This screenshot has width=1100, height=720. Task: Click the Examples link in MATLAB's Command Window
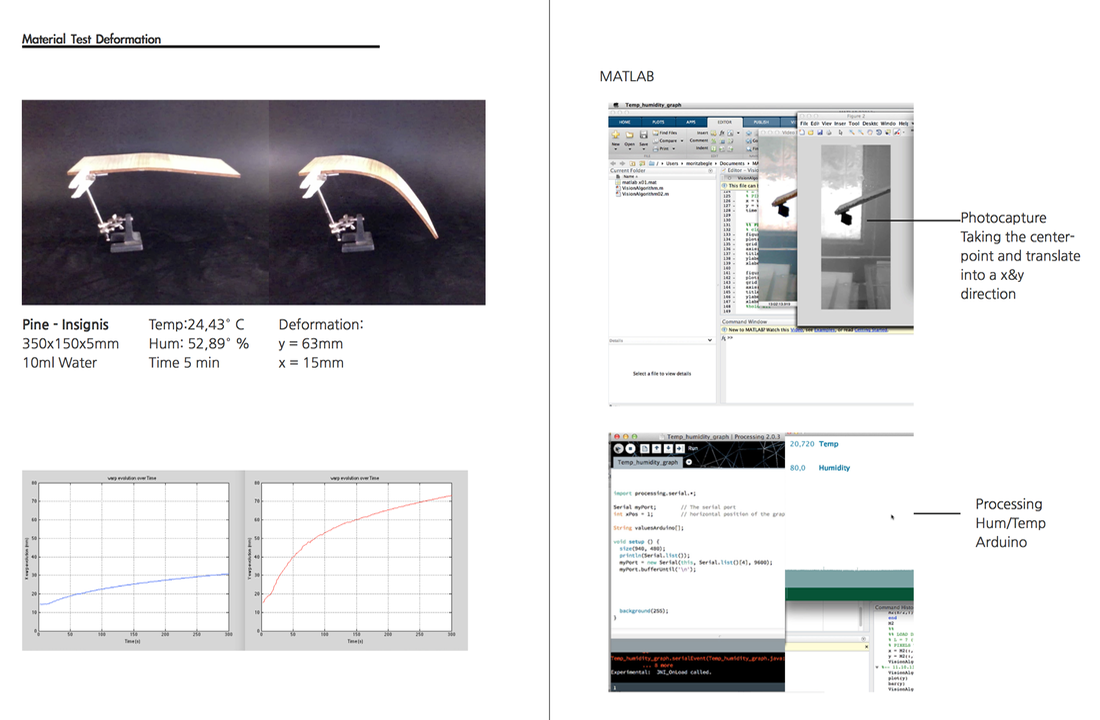click(824, 330)
